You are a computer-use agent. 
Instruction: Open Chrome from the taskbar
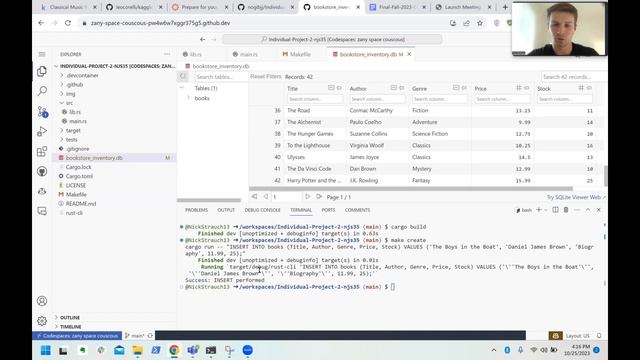[x=174, y=350]
